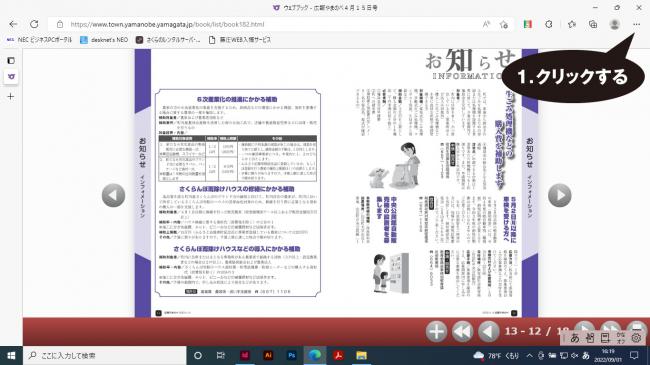
Task: Open a new tab with plus button
Action: click(x=11, y=96)
